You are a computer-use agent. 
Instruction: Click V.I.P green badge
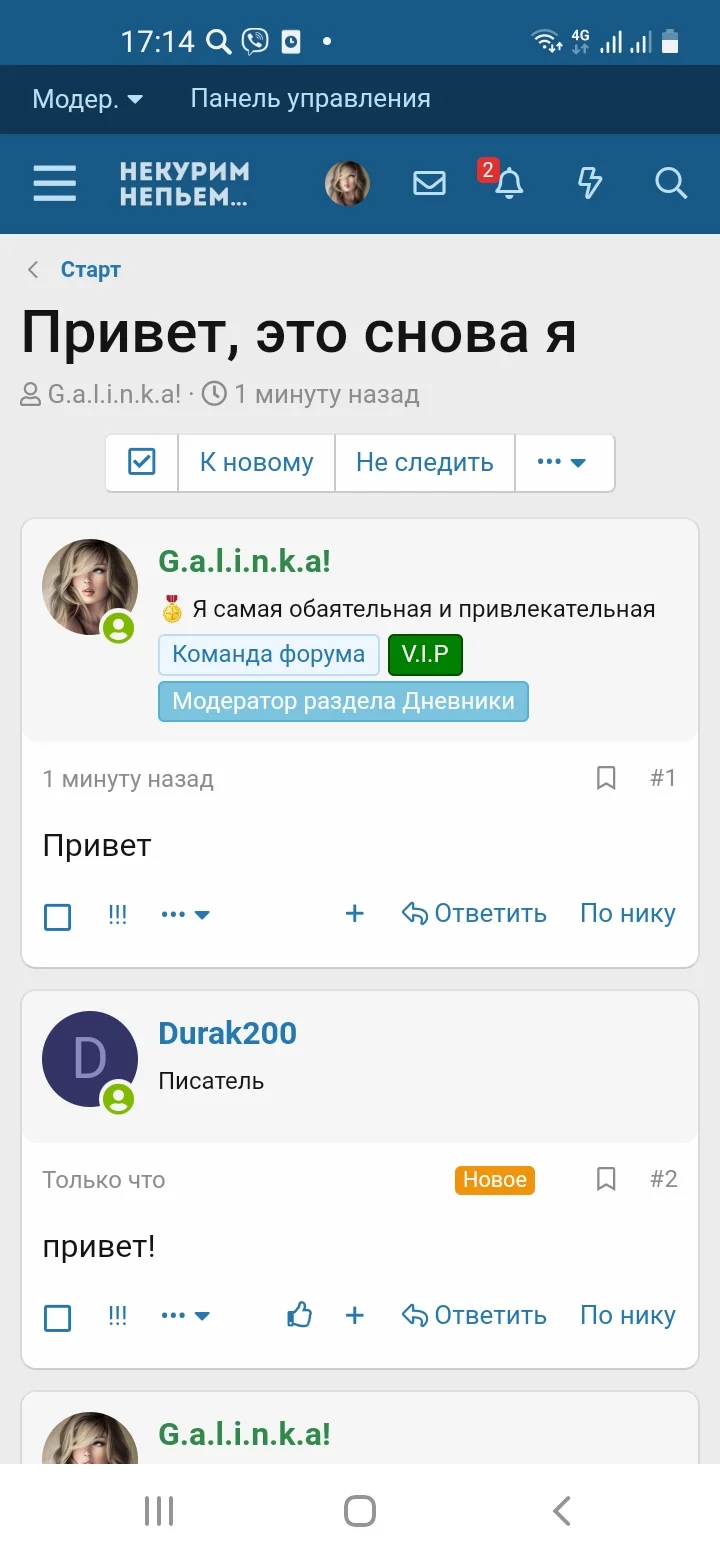pyautogui.click(x=426, y=655)
